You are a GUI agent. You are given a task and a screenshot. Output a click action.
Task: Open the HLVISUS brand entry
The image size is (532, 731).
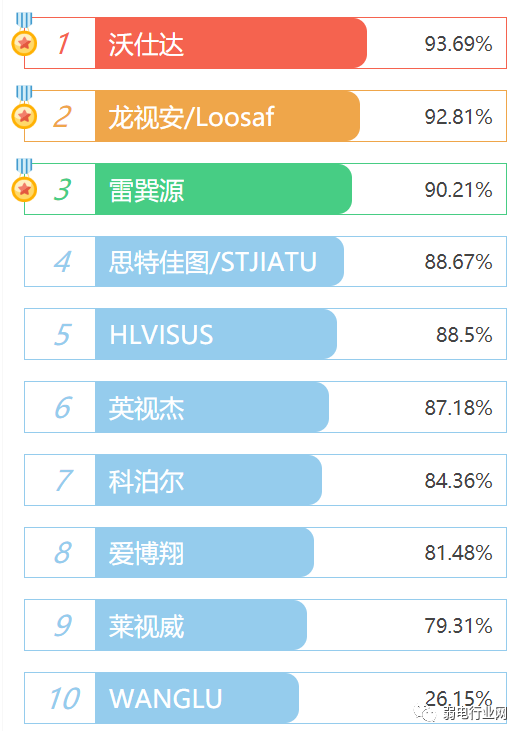coord(216,334)
